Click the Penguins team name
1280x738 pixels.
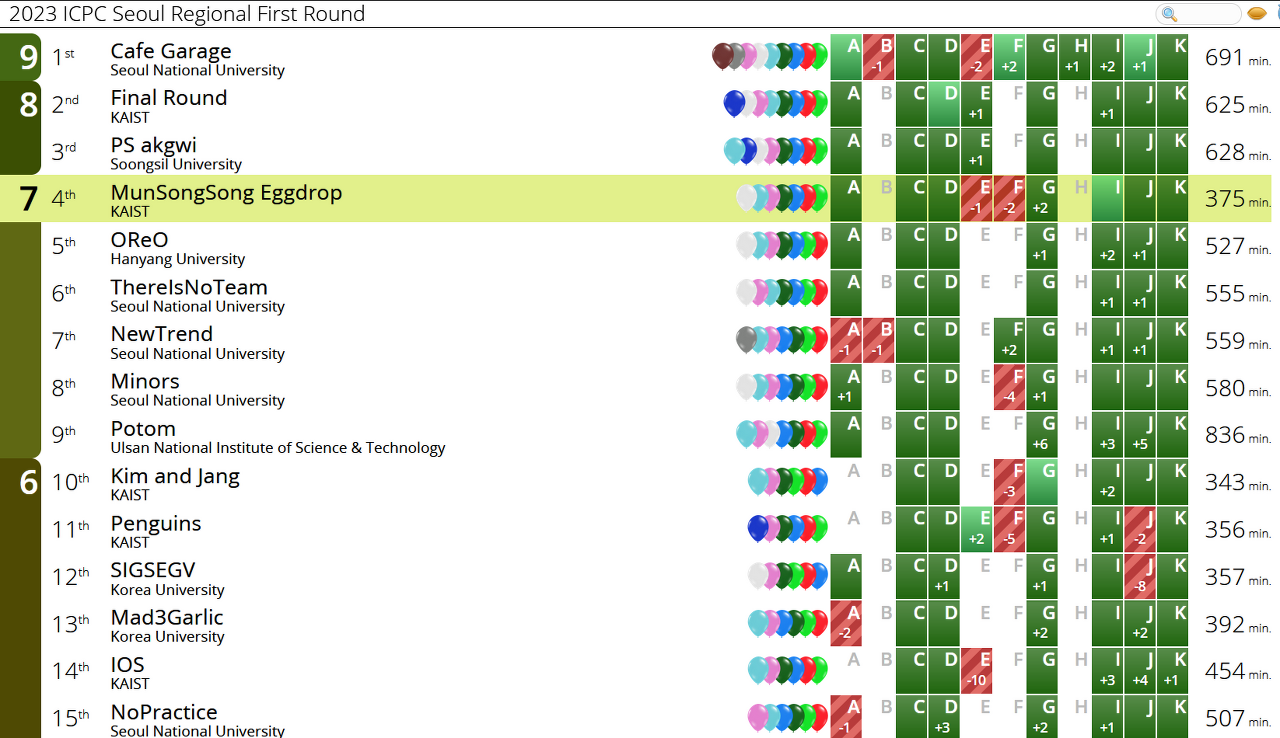pos(156,523)
